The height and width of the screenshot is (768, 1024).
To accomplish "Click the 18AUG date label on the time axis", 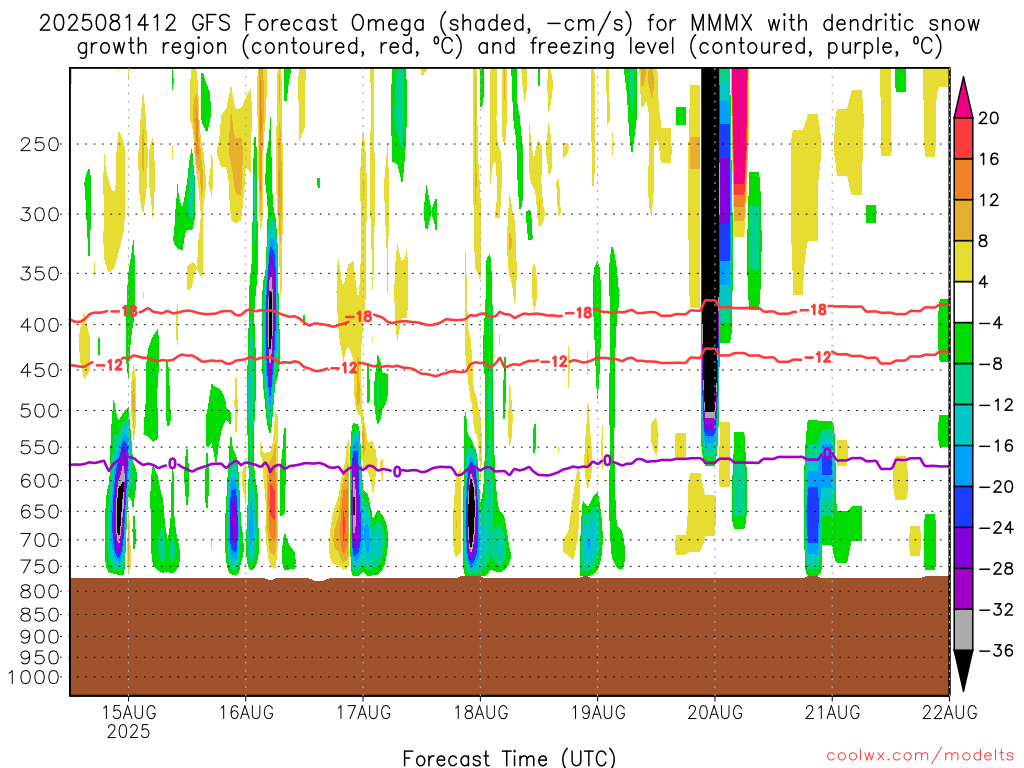I will (481, 712).
